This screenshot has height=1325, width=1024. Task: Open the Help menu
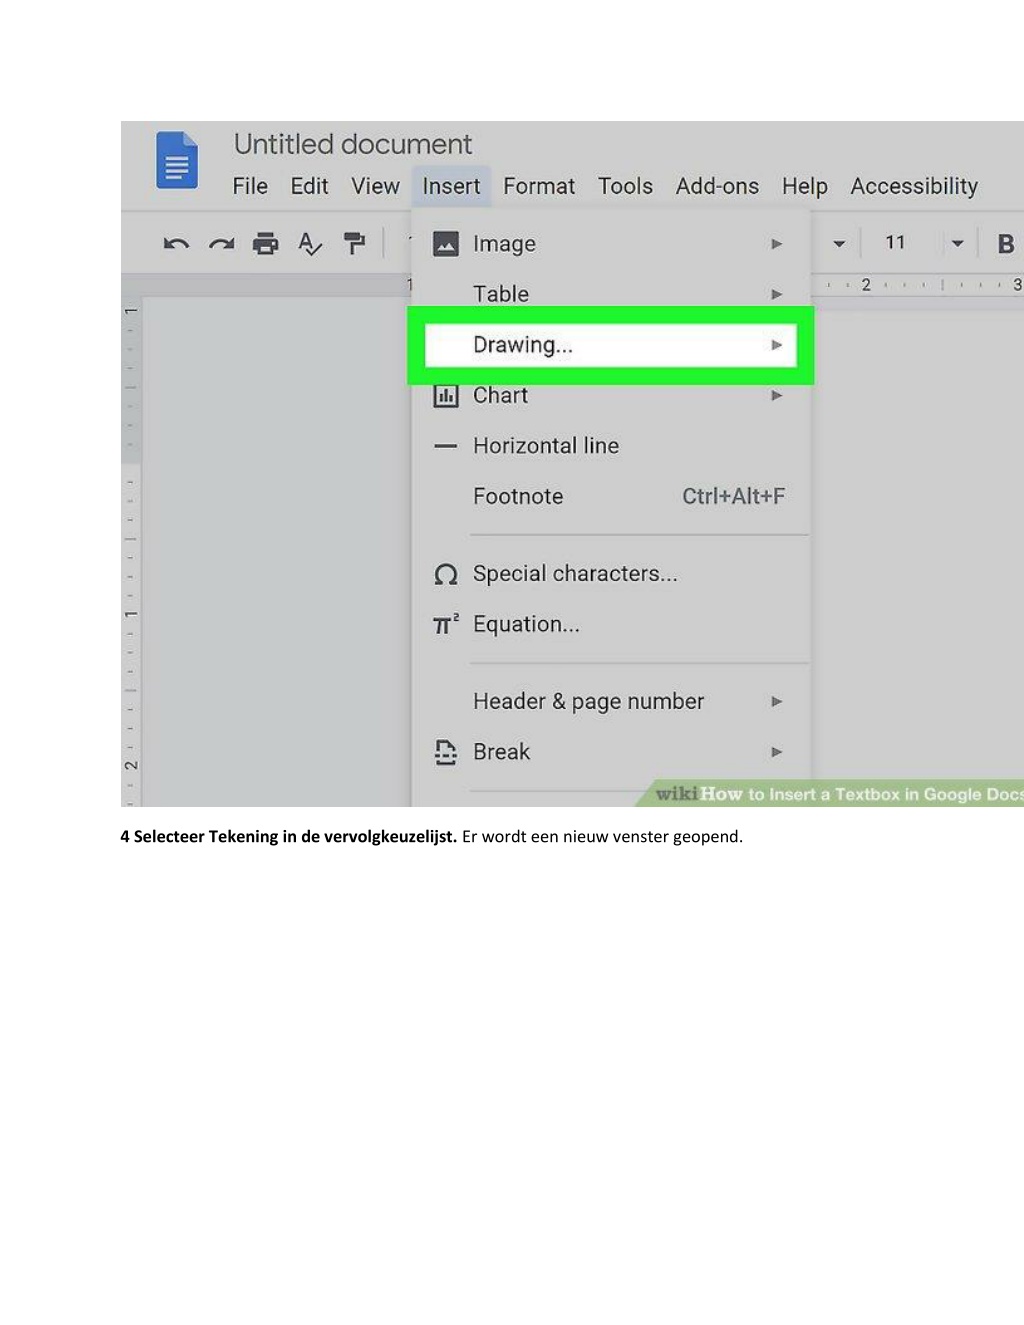tap(805, 186)
